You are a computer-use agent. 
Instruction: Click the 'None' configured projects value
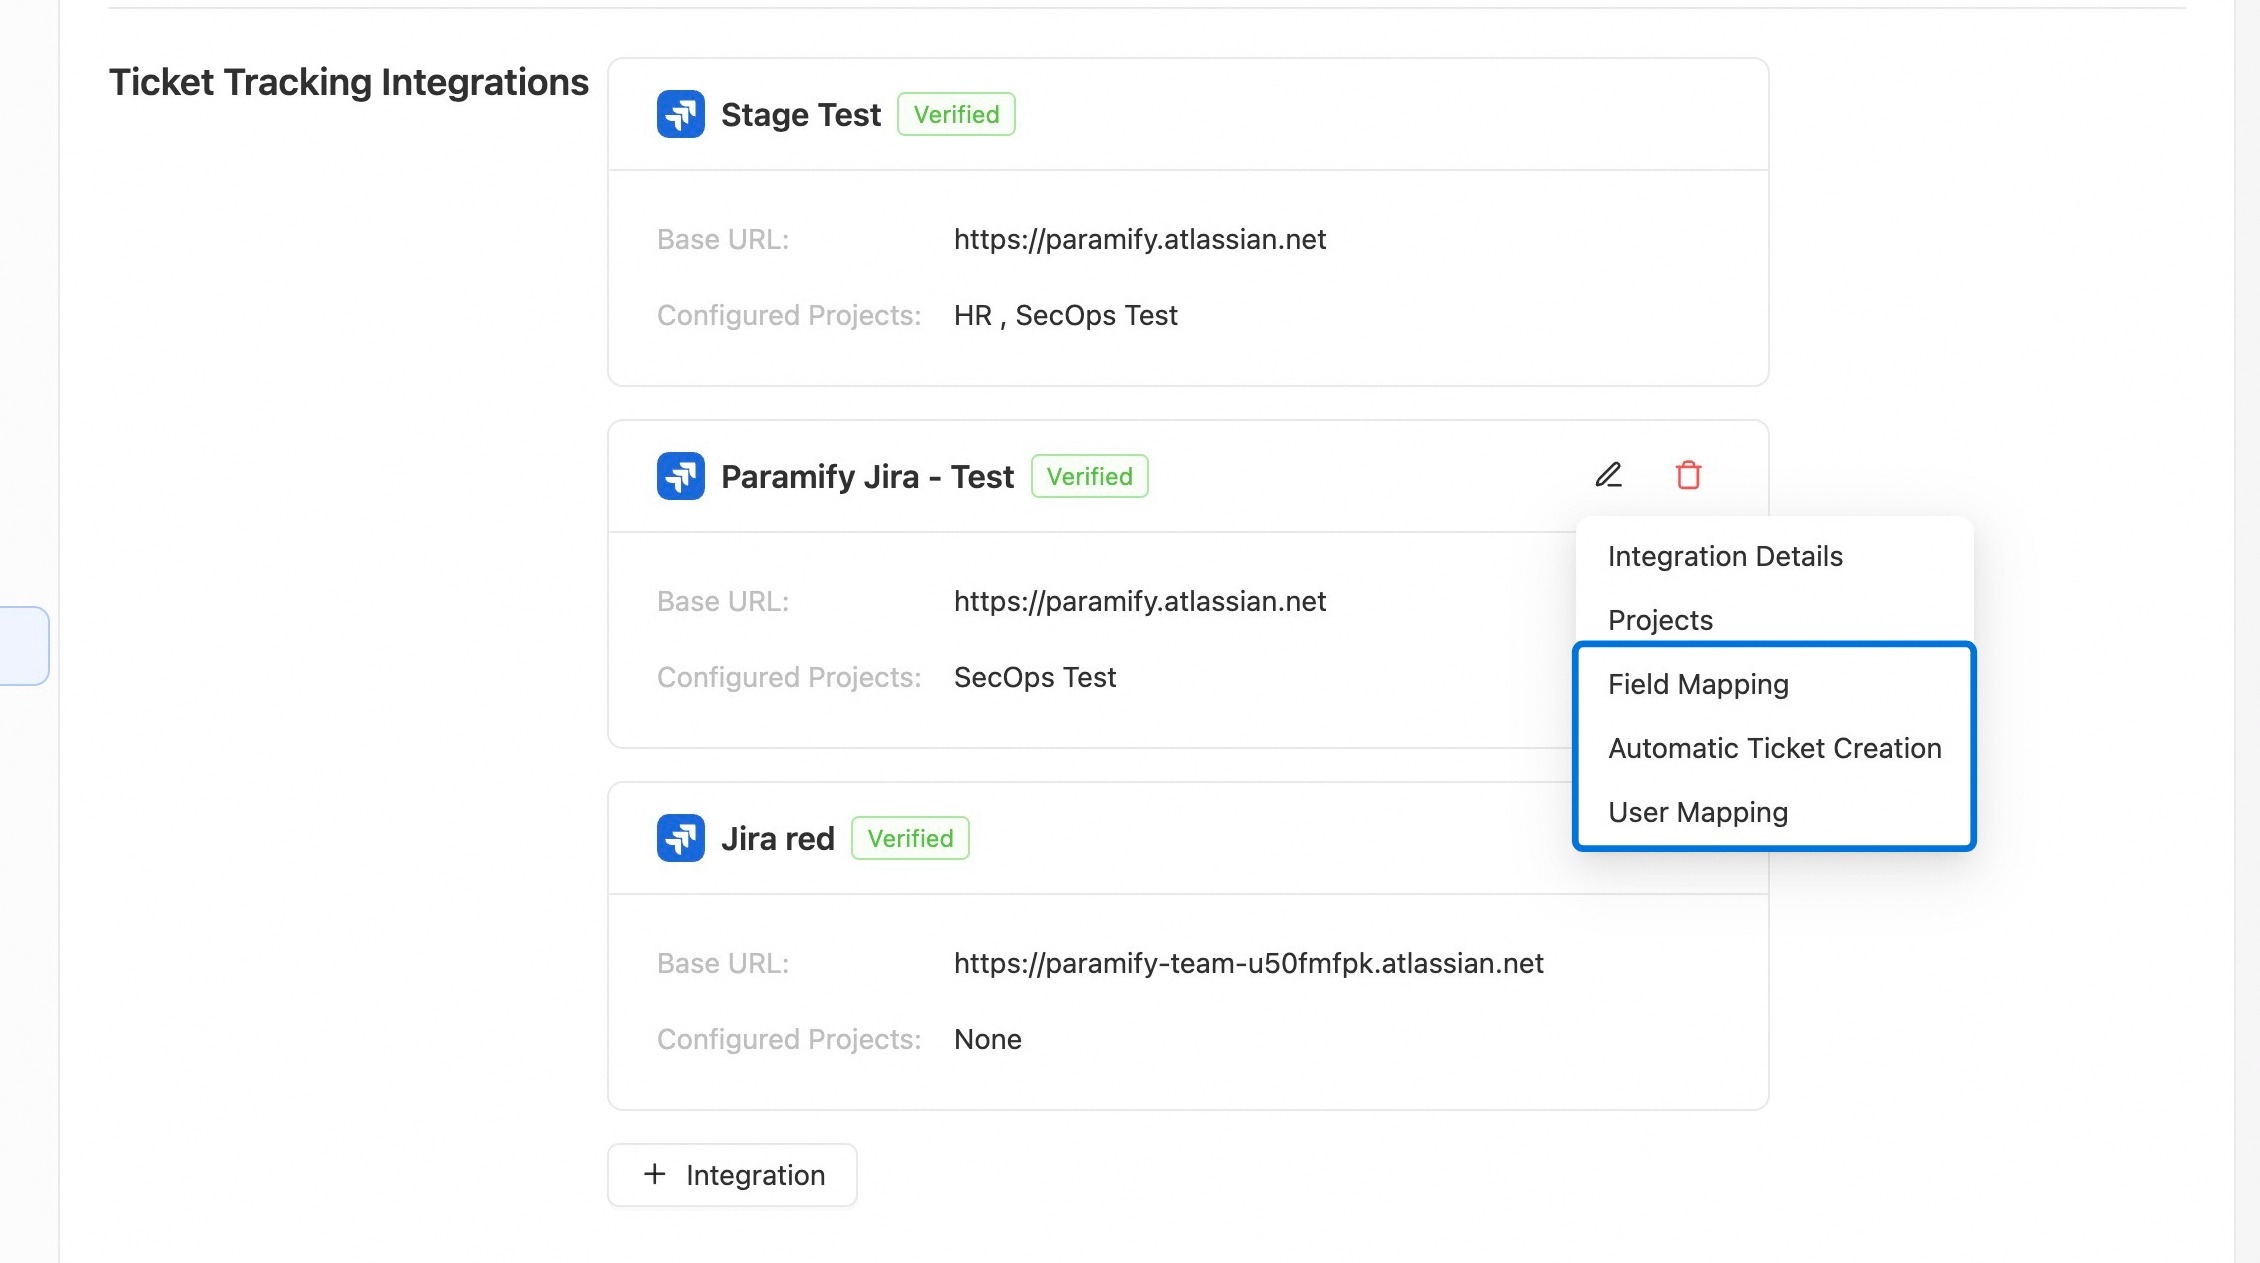click(x=988, y=1040)
